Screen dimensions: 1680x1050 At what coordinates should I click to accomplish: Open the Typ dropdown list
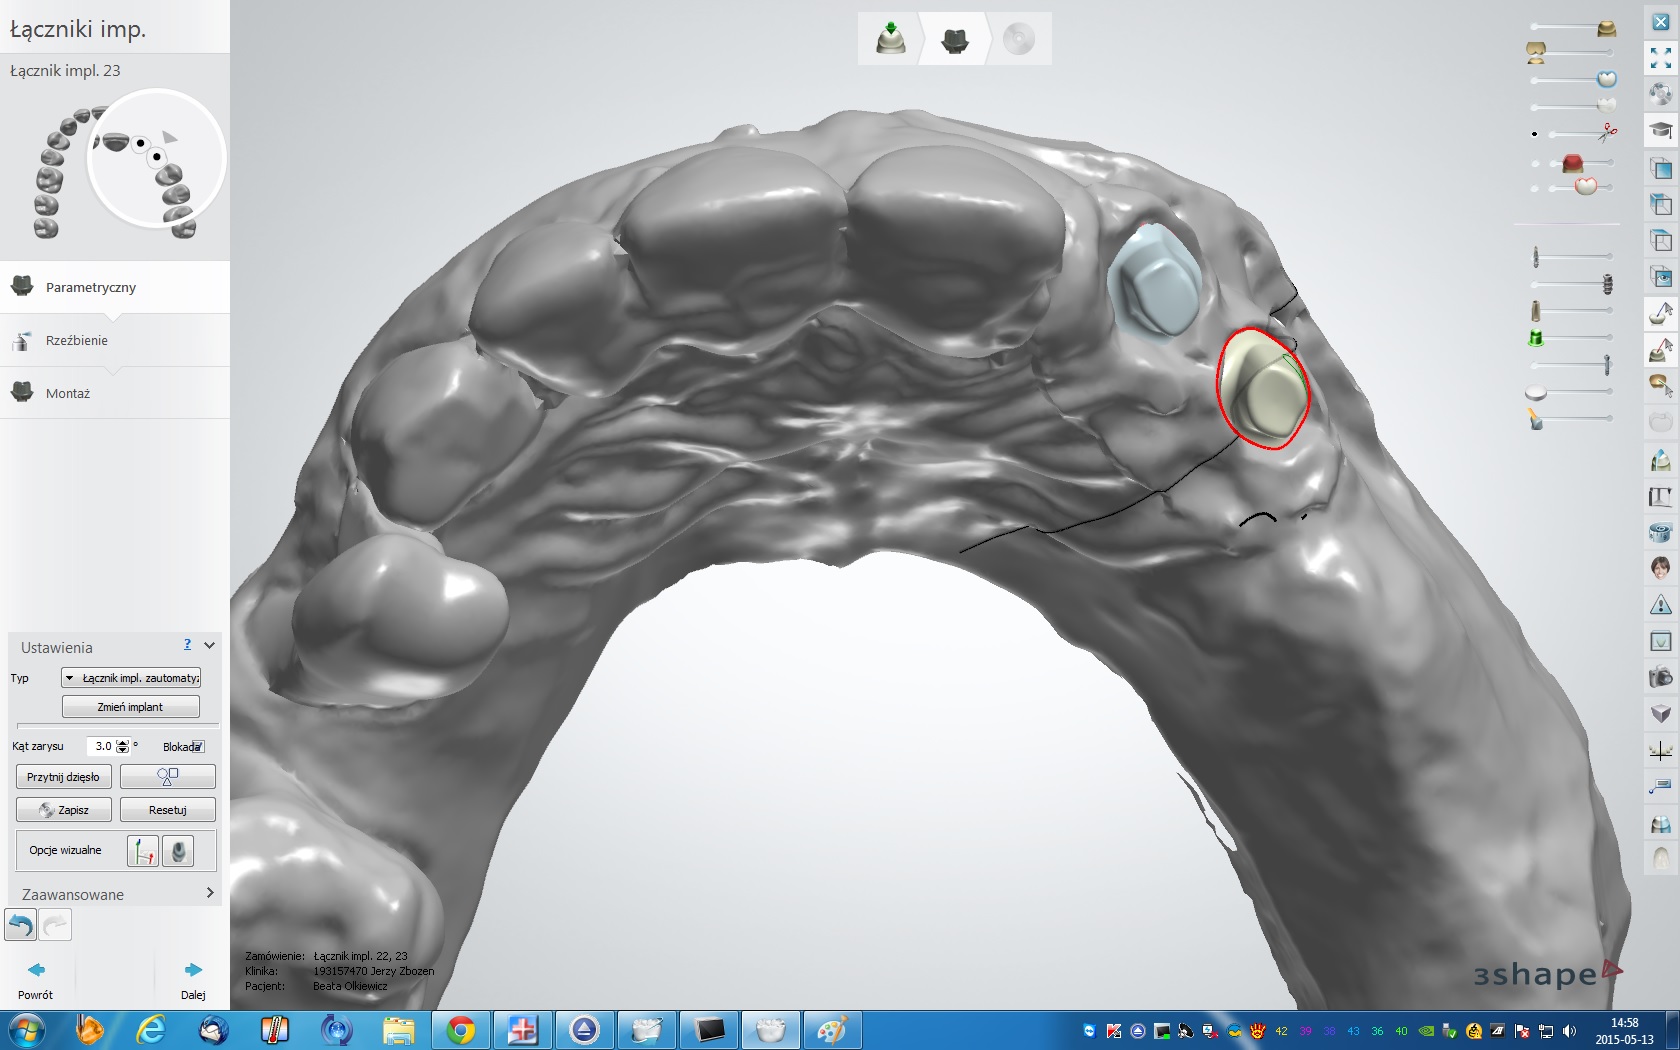[x=131, y=678]
